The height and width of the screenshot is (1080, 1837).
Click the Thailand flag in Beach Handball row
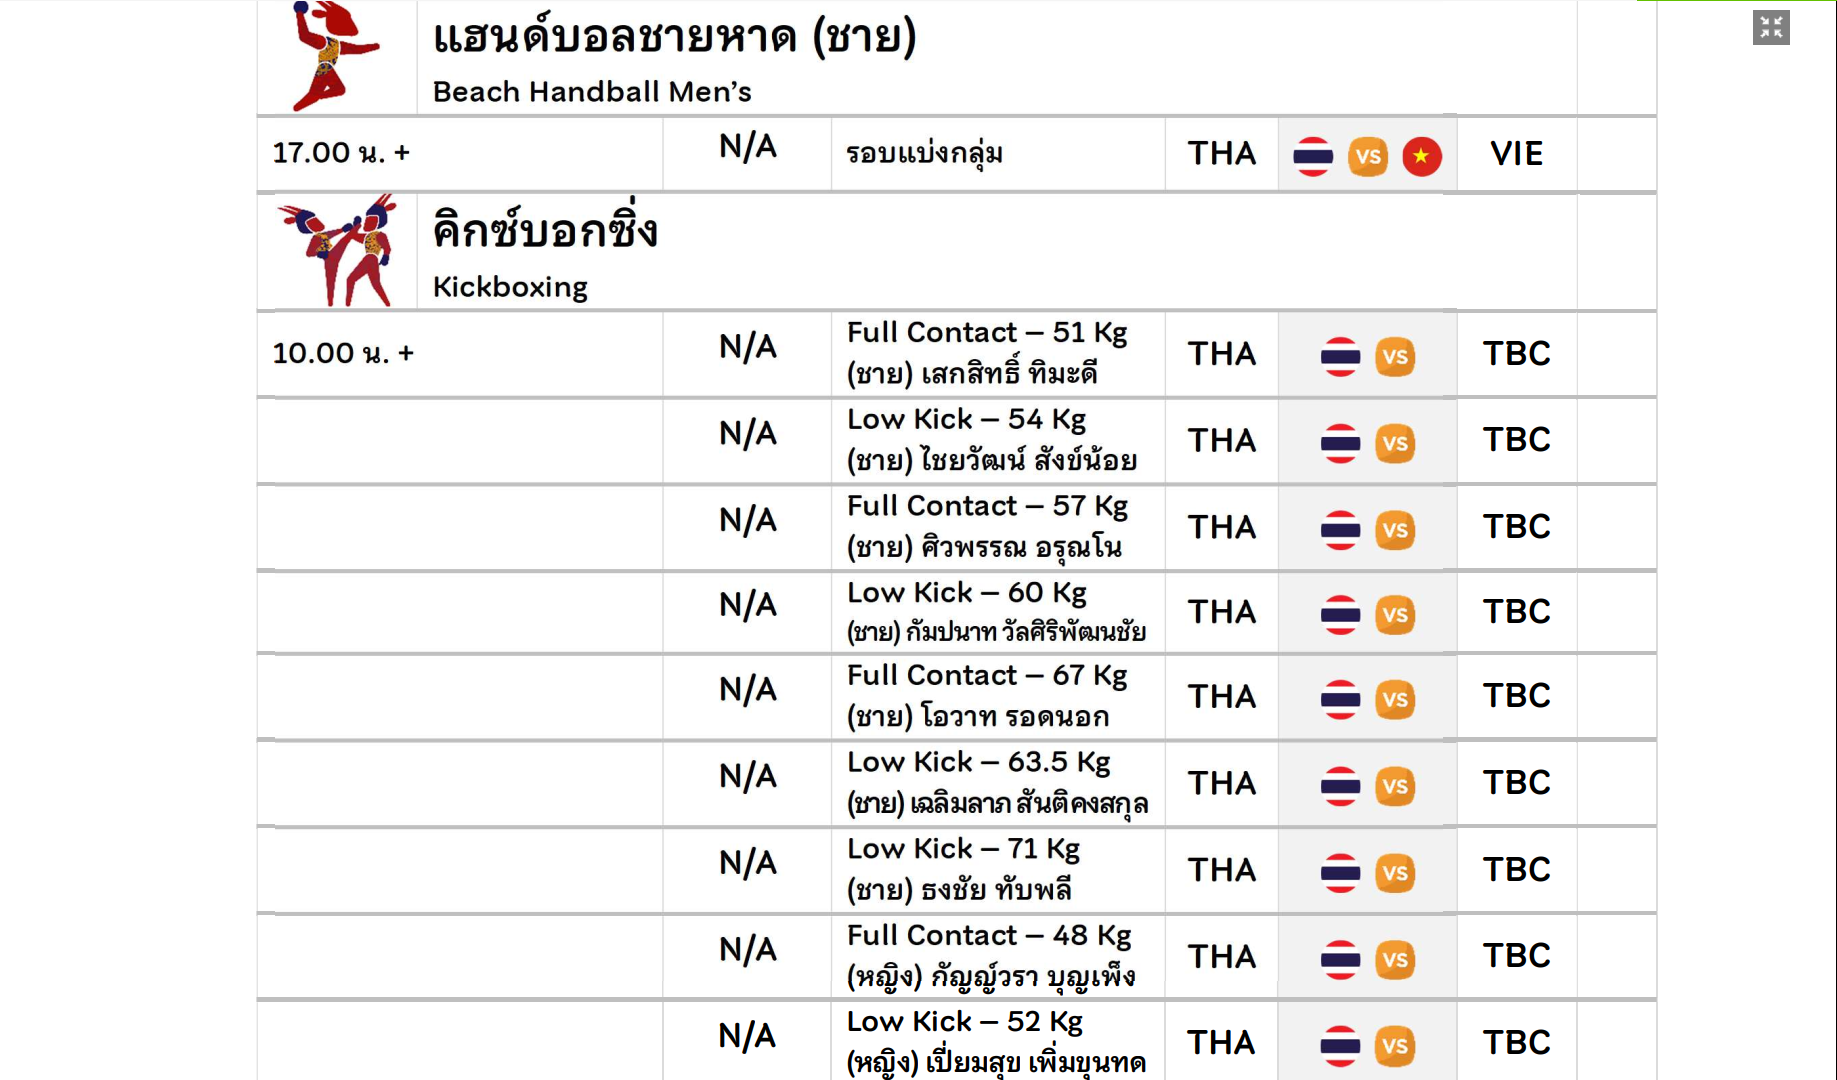click(x=1313, y=156)
